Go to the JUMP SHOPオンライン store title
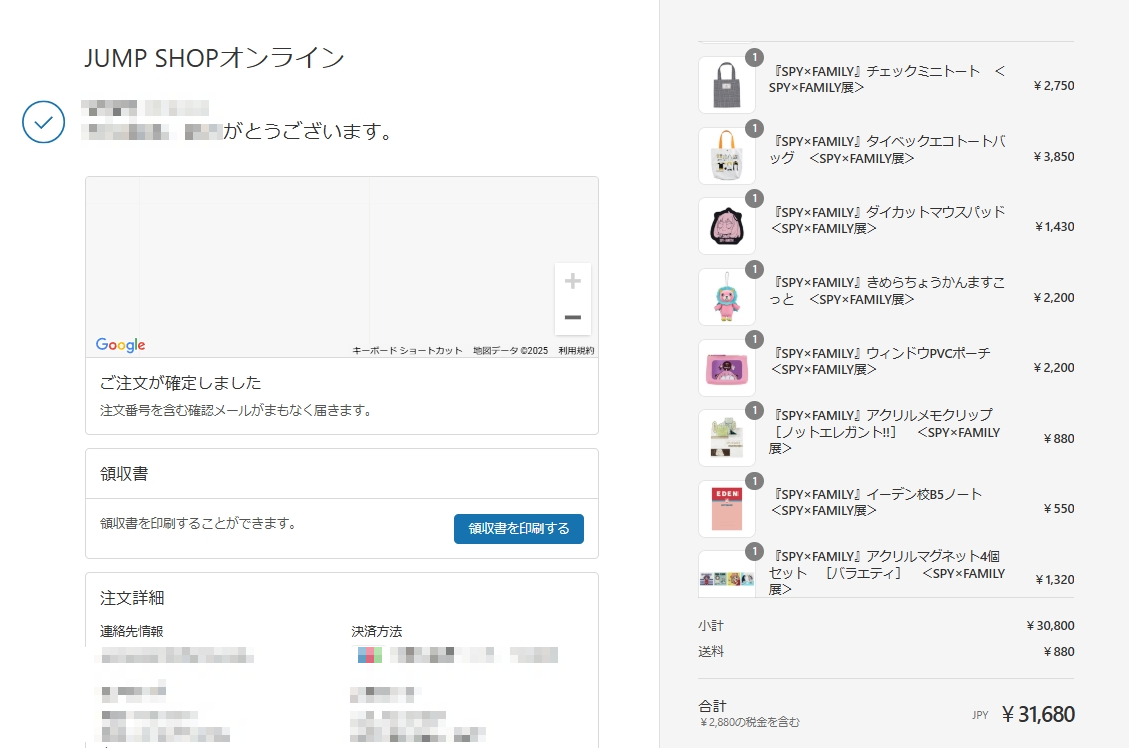 pyautogui.click(x=215, y=58)
